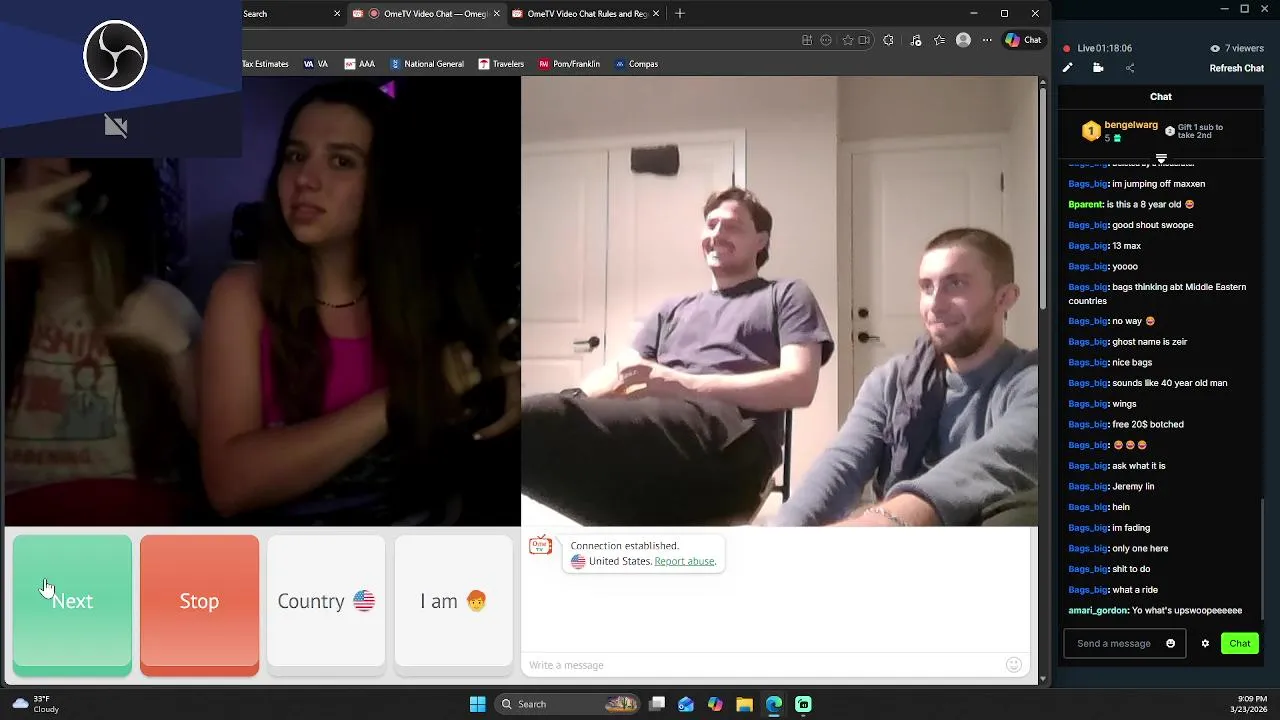Switch to the OmeTV Video Chat tab

point(426,14)
